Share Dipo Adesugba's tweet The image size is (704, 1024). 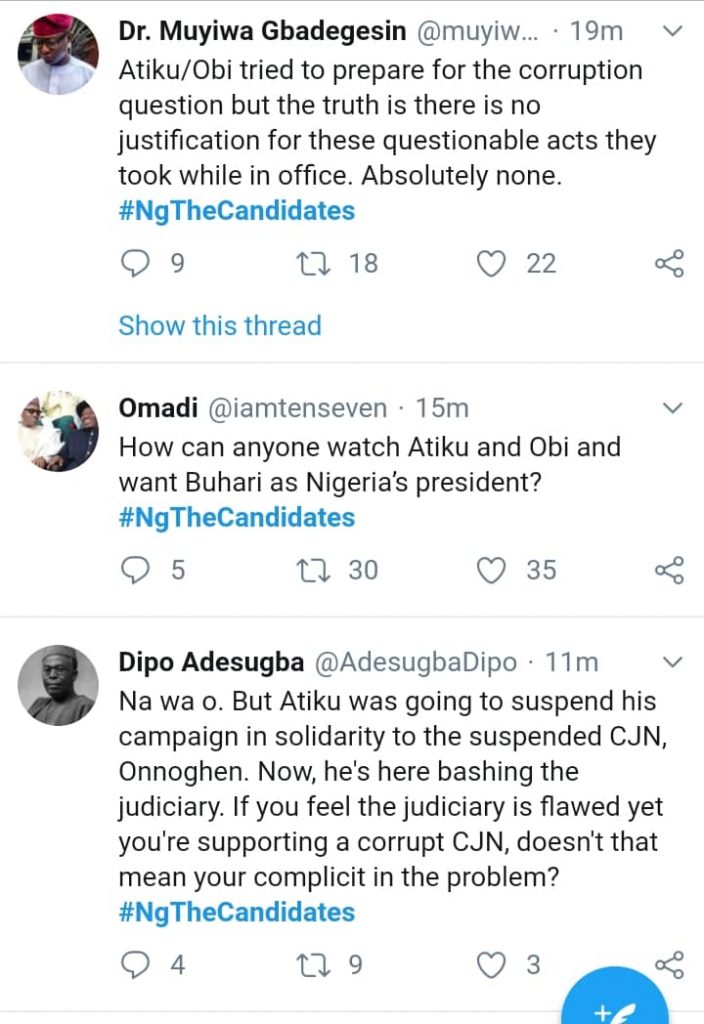tap(669, 965)
